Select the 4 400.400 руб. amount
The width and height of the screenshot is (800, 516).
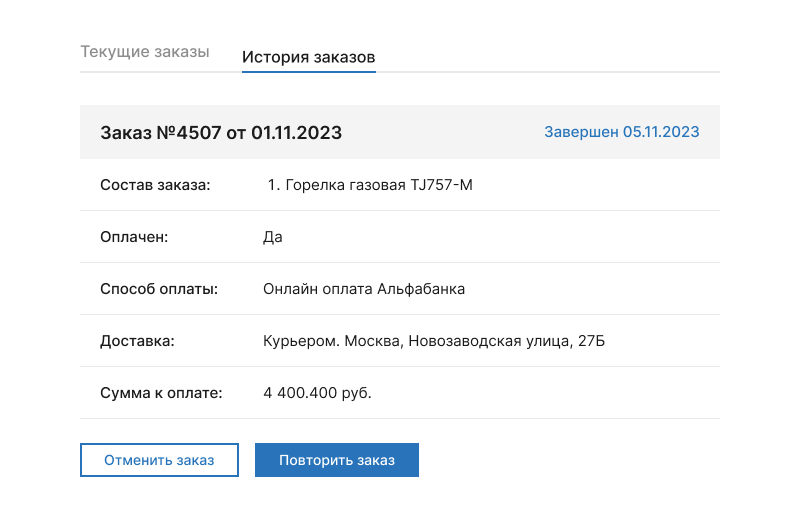coord(317,393)
